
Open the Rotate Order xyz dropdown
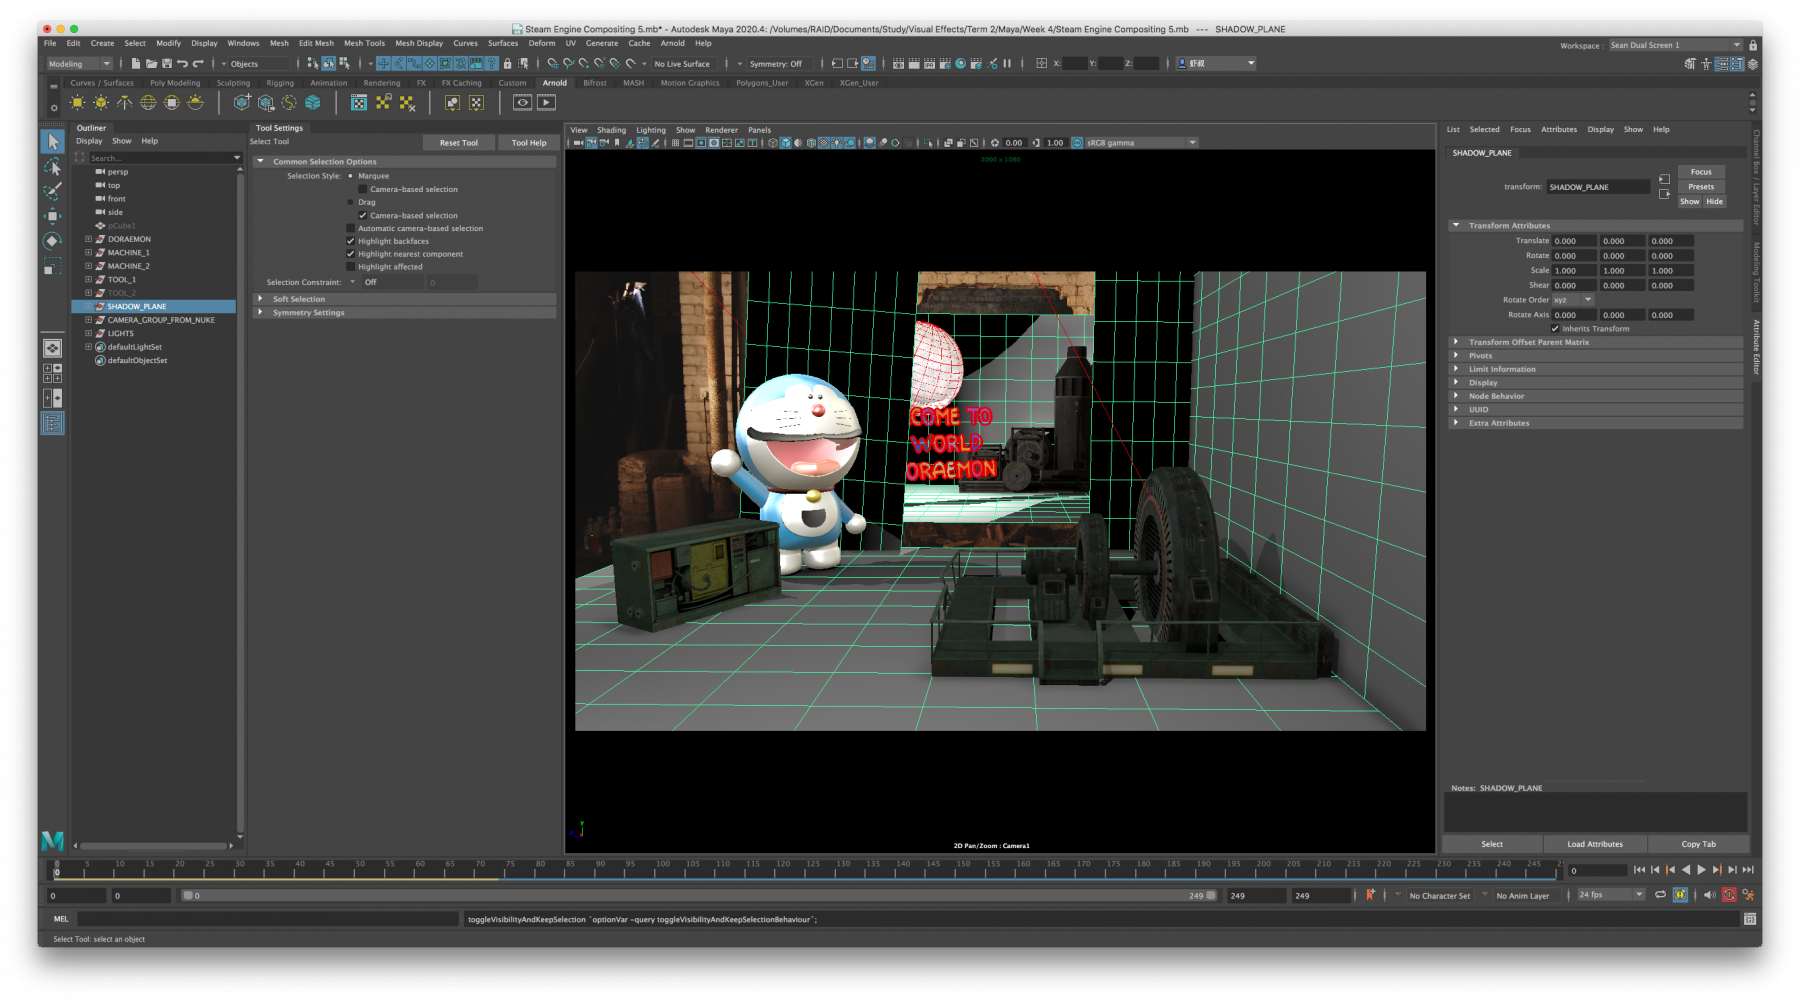1573,300
